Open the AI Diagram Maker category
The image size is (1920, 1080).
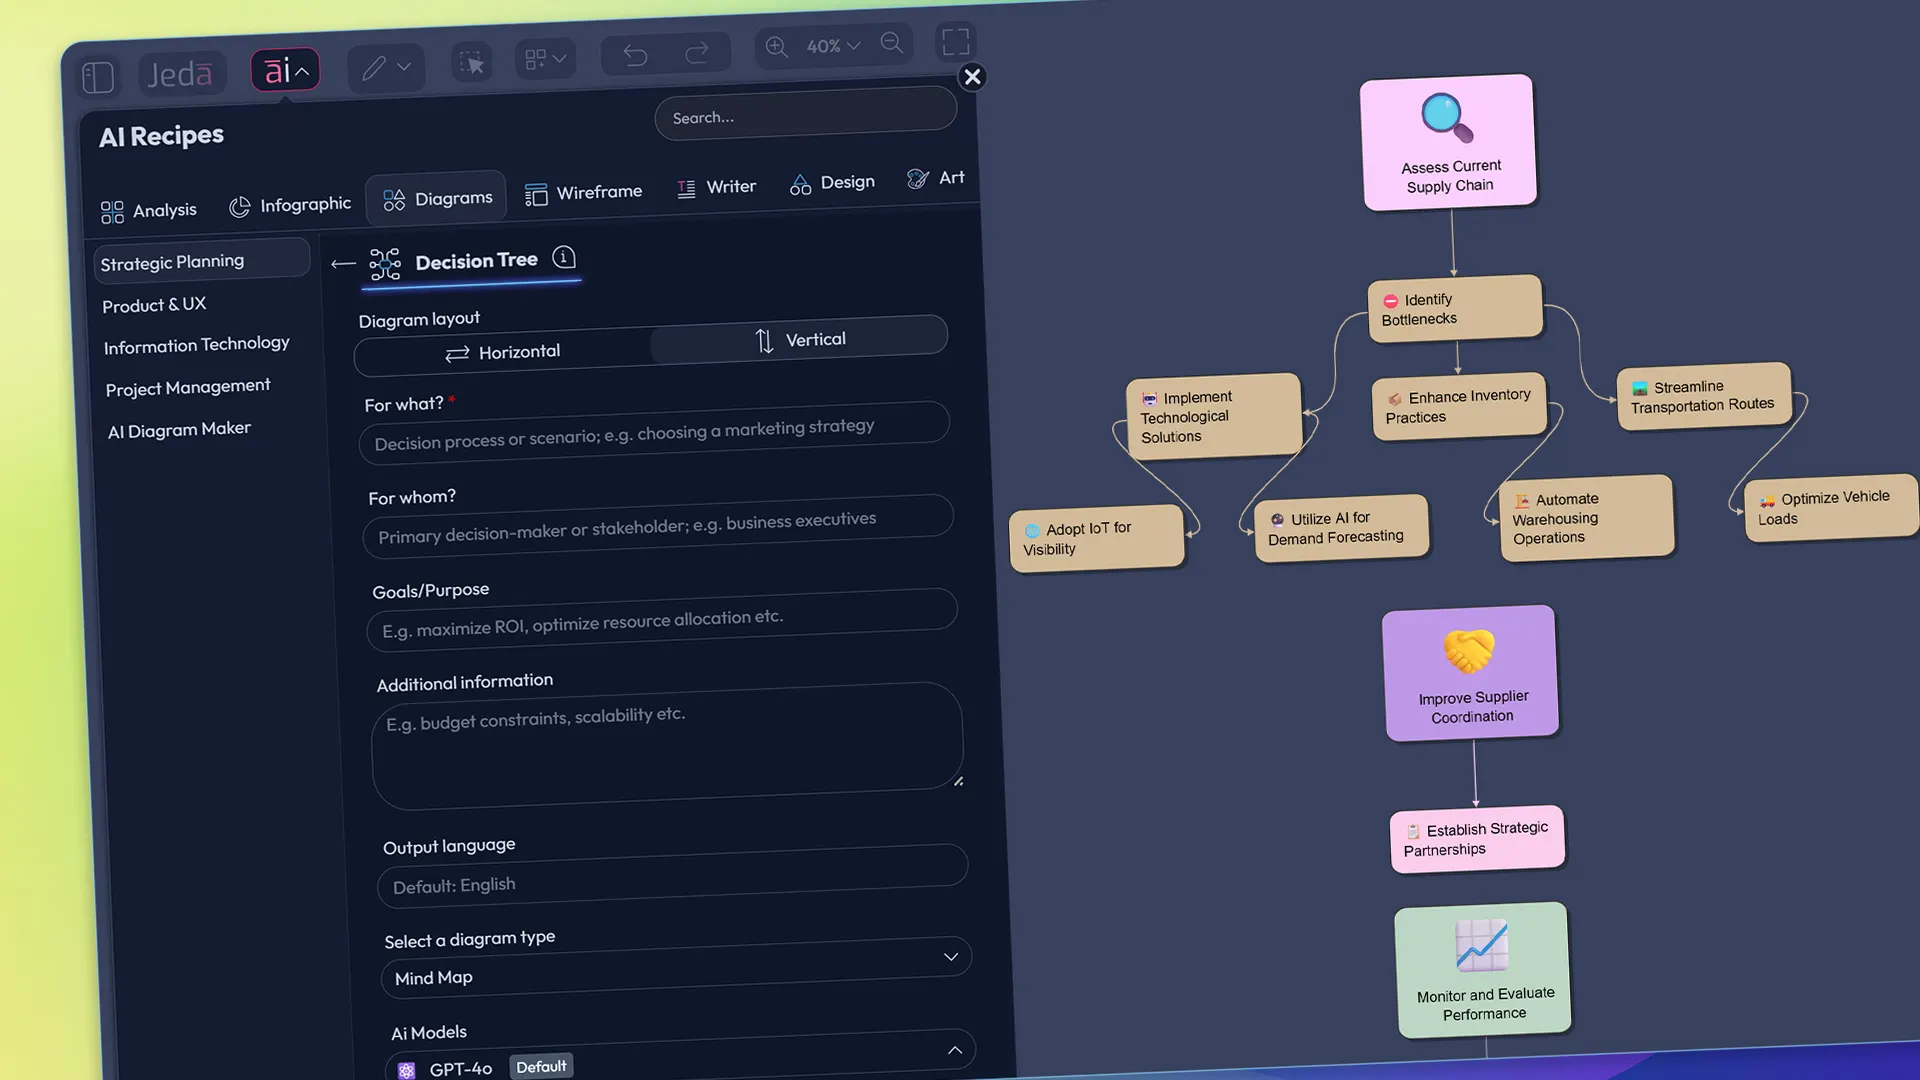[179, 430]
